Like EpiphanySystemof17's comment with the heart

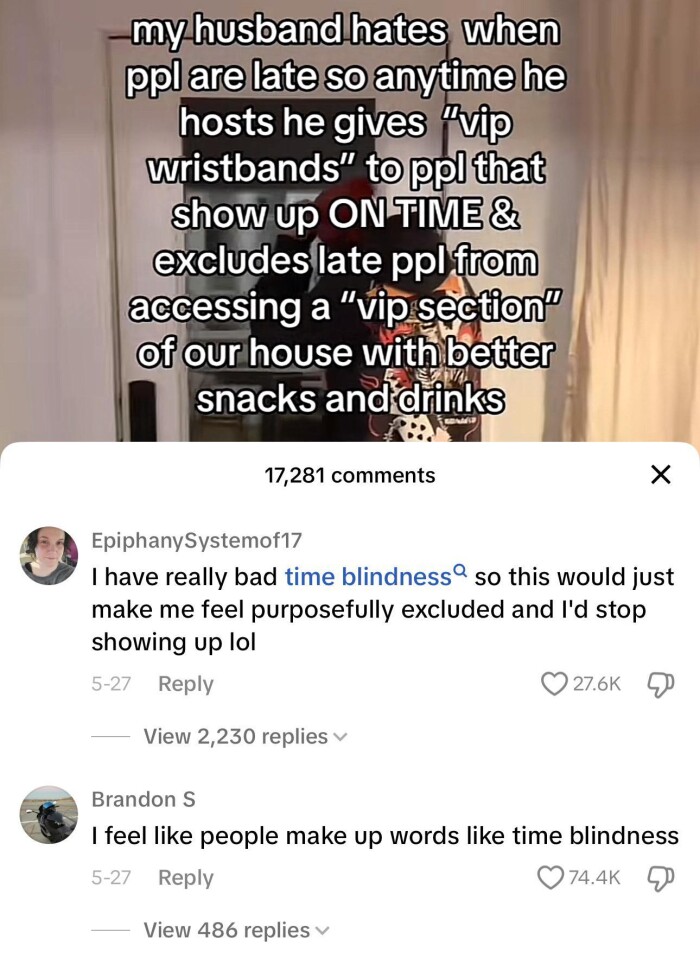click(x=553, y=684)
